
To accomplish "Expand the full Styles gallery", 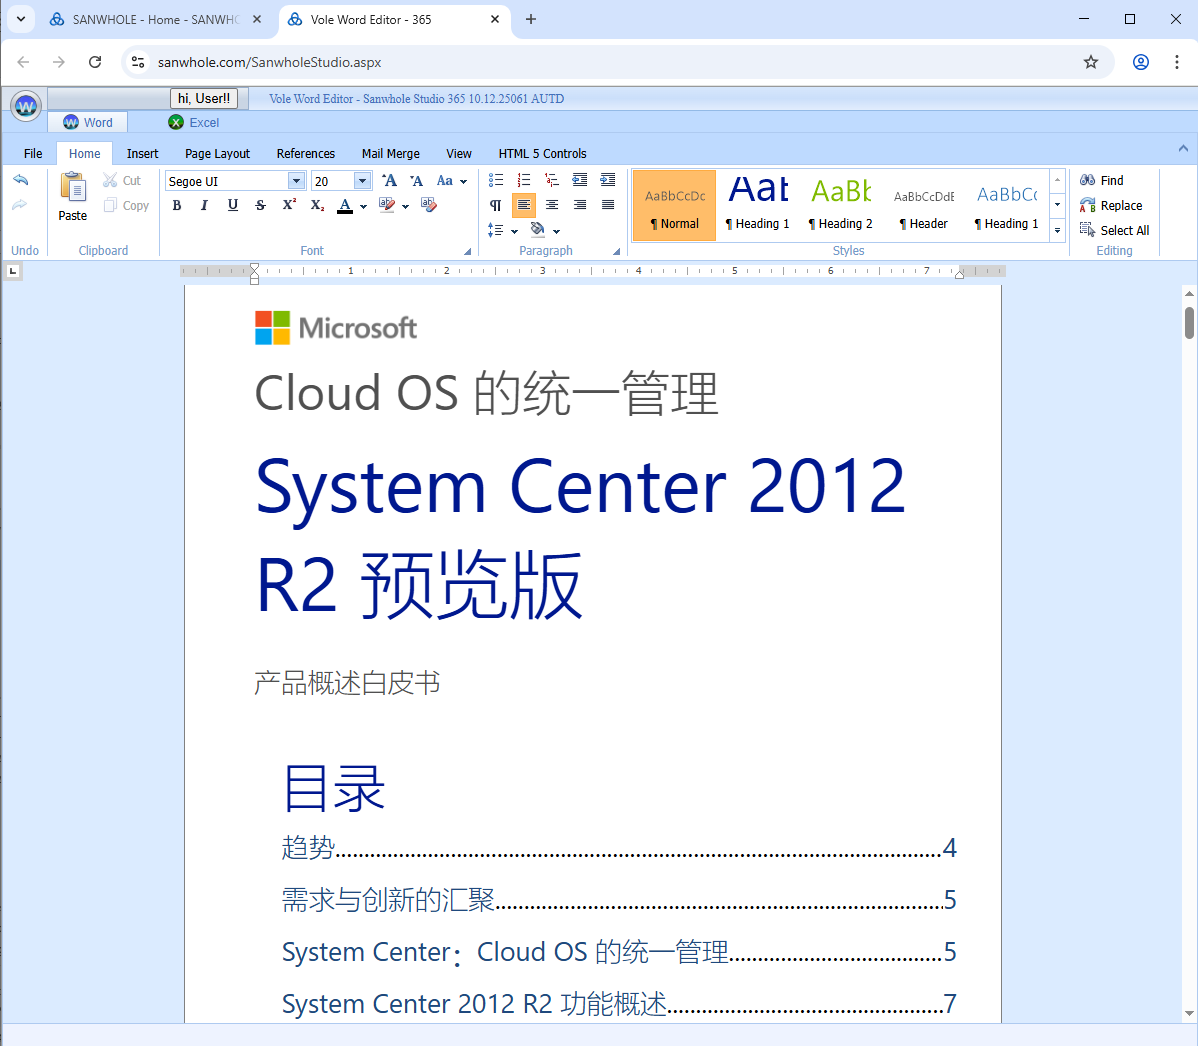I will [x=1057, y=230].
